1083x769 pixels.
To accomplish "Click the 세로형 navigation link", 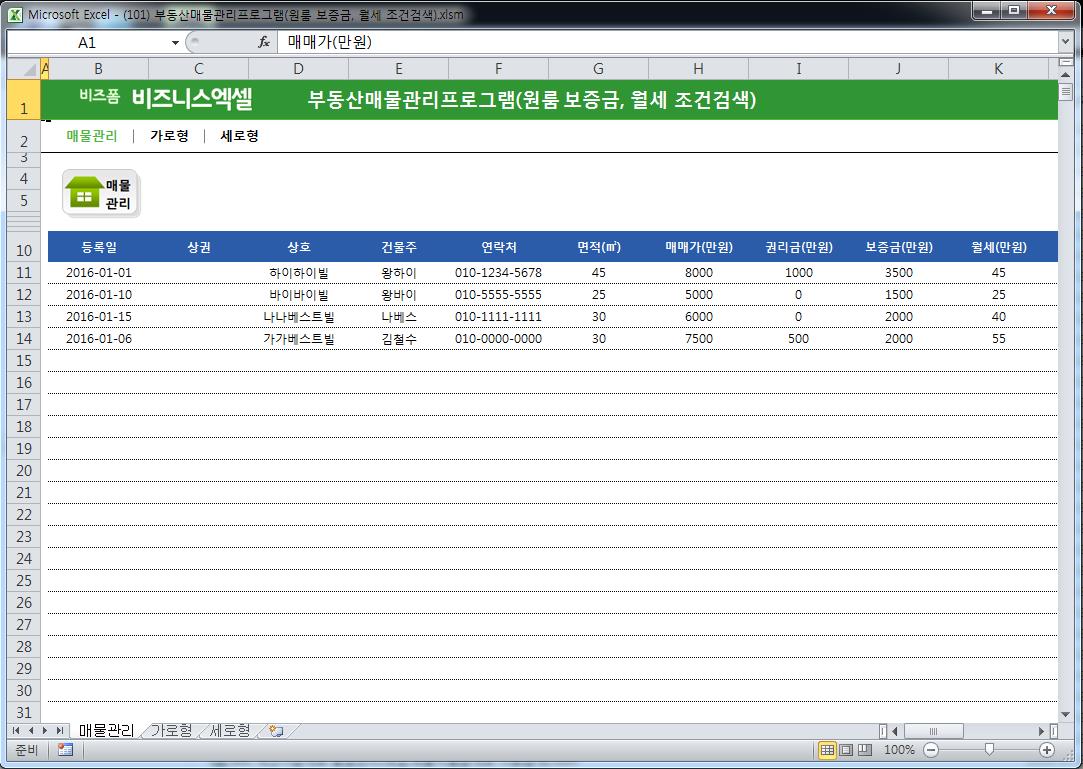I will pos(239,136).
